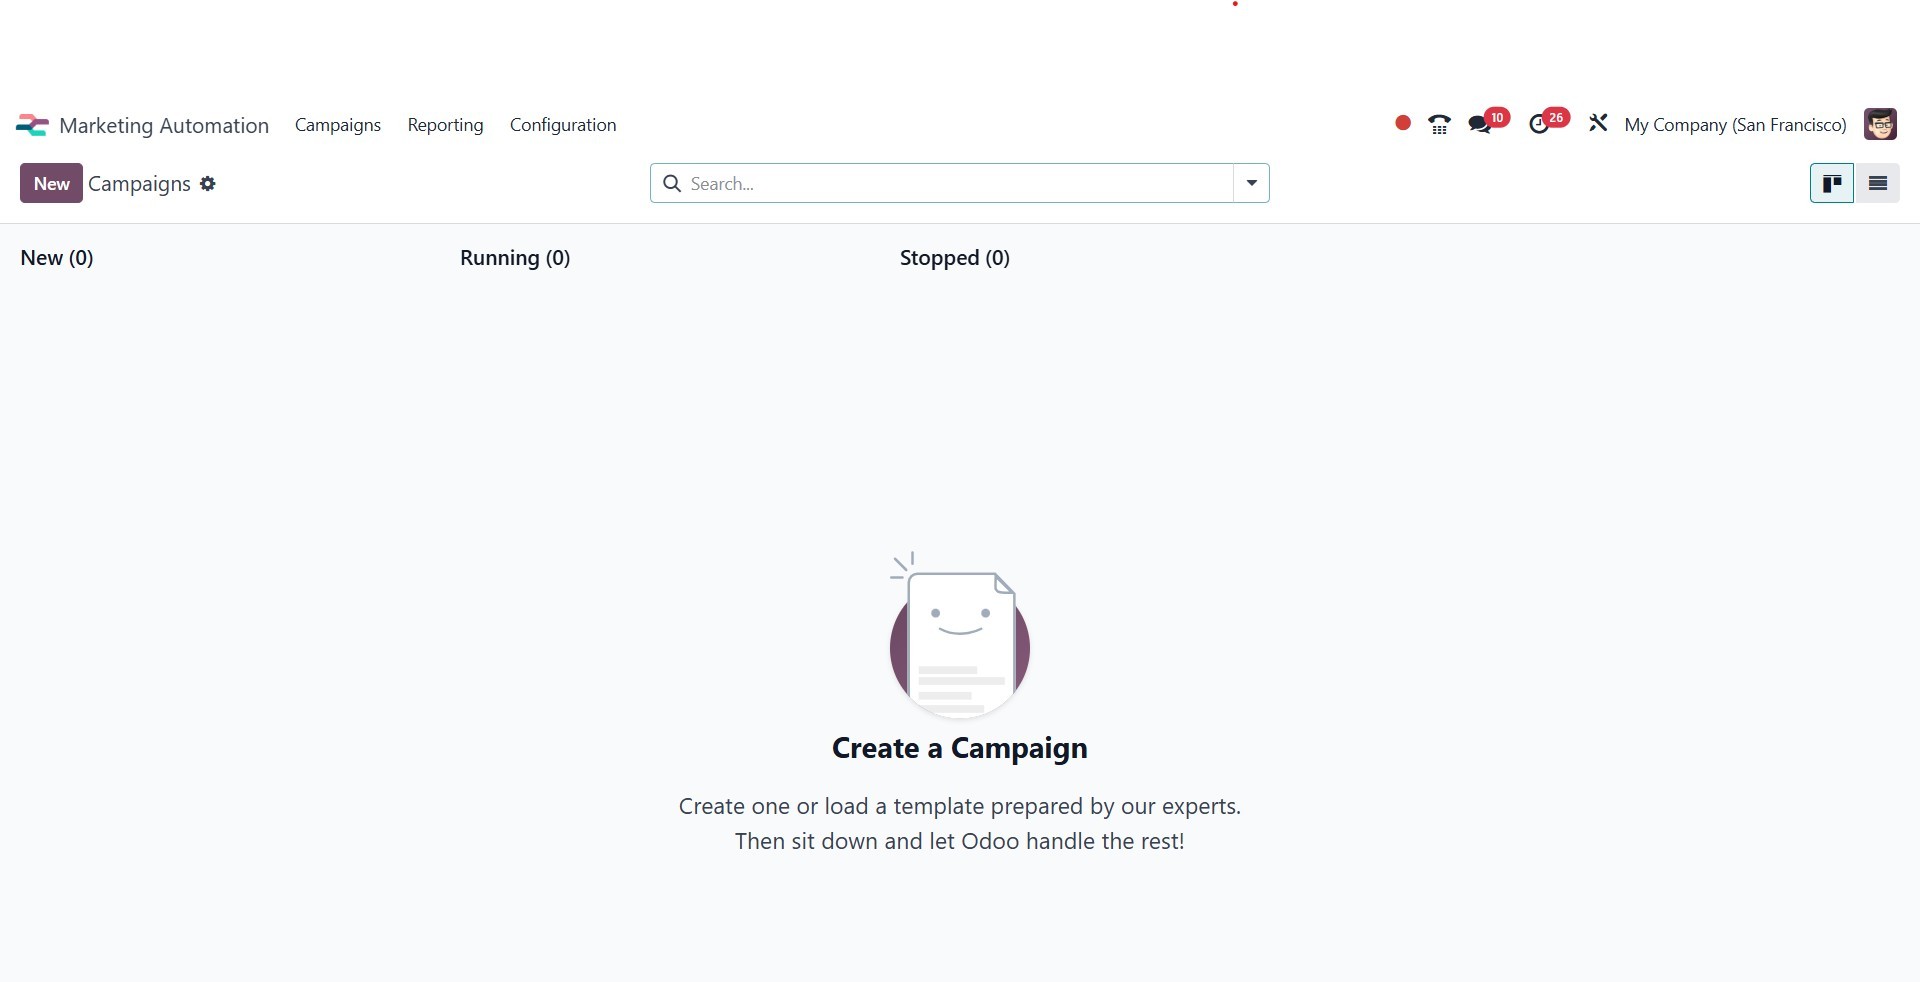Switch to Kanban view
Image resolution: width=1920 pixels, height=982 pixels.
click(x=1832, y=184)
